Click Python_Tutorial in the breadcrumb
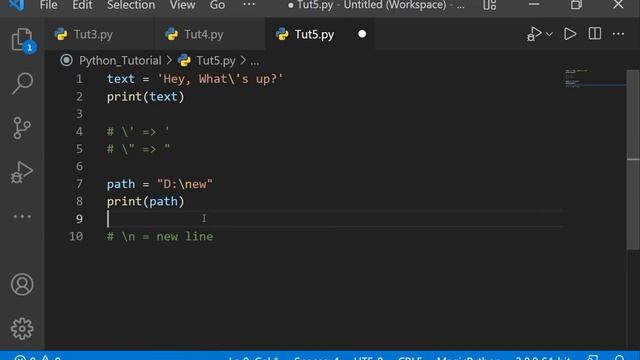Viewport: 640px width, 360px height. (120, 60)
